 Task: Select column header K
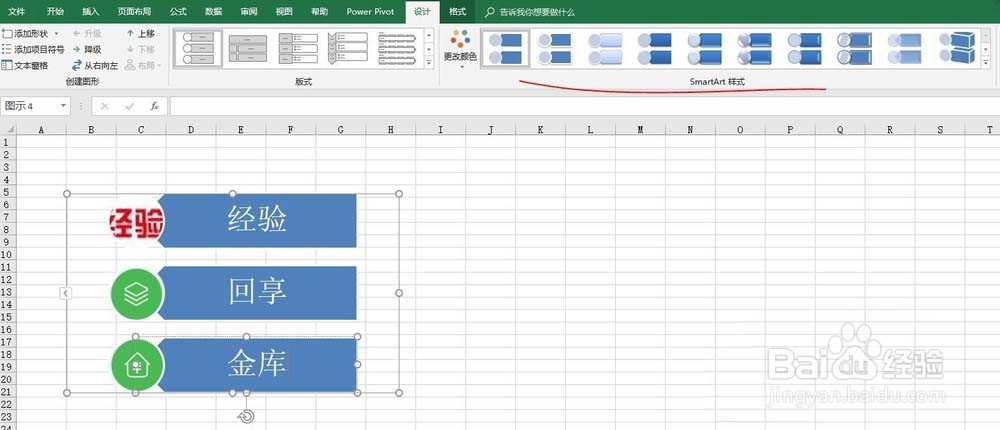pyautogui.click(x=540, y=130)
